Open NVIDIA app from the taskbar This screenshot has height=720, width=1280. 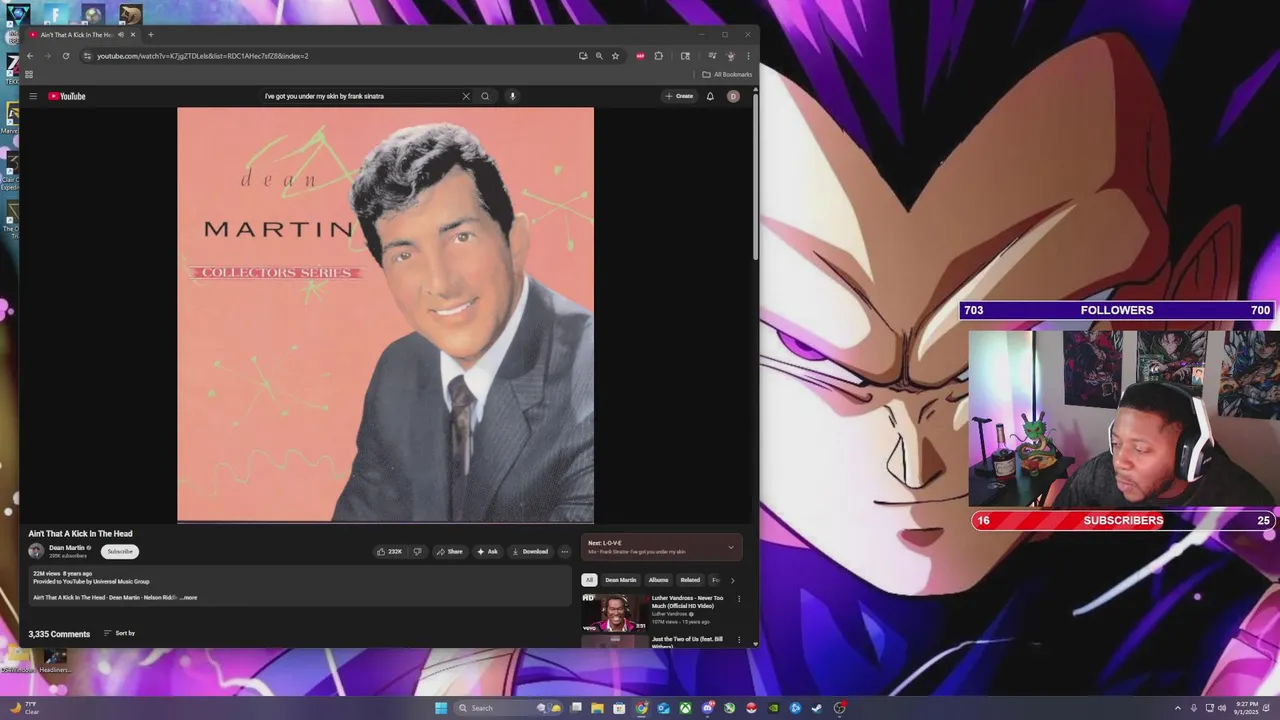[x=773, y=708]
